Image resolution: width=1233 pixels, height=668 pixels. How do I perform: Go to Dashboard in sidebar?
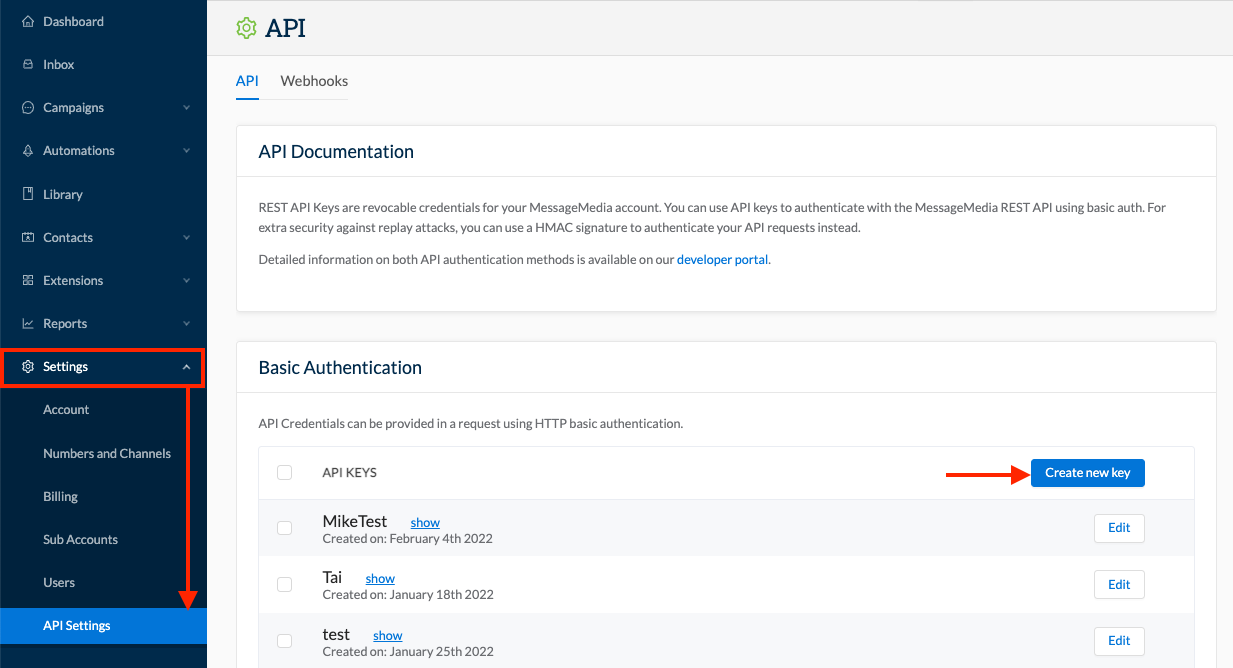pyautogui.click(x=73, y=21)
